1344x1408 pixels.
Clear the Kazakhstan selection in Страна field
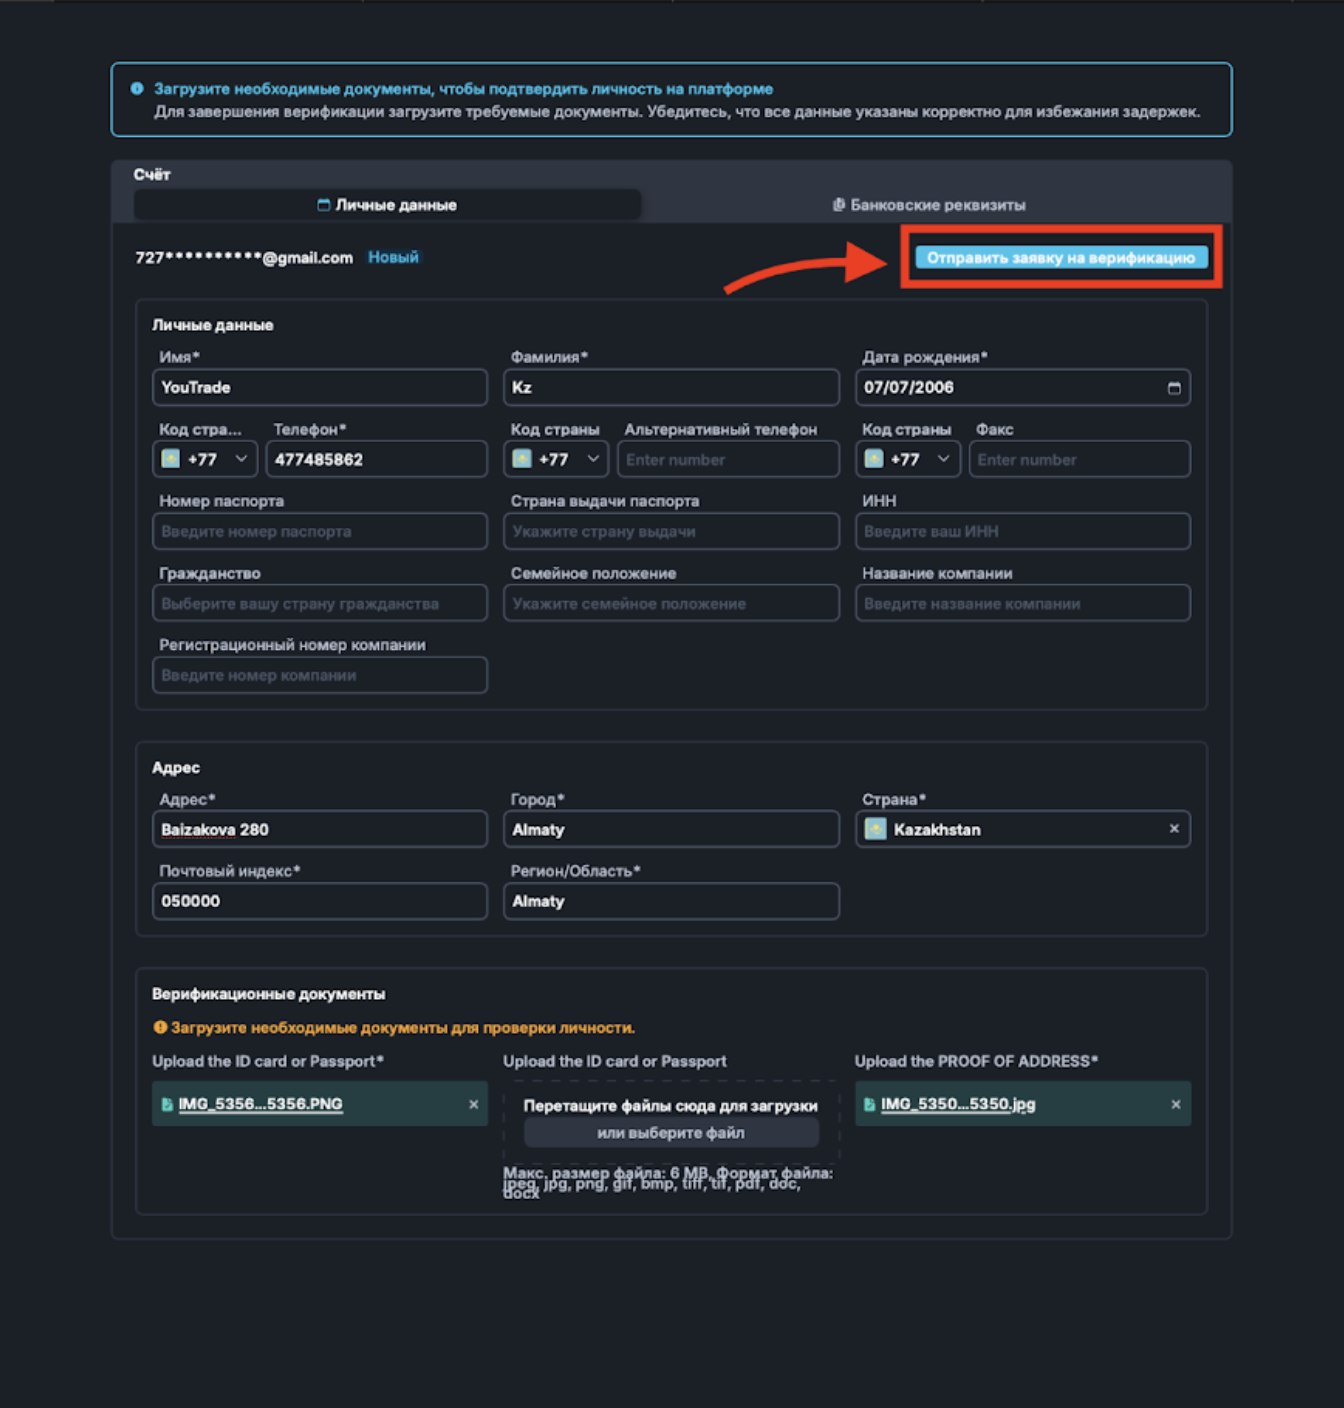(x=1175, y=829)
